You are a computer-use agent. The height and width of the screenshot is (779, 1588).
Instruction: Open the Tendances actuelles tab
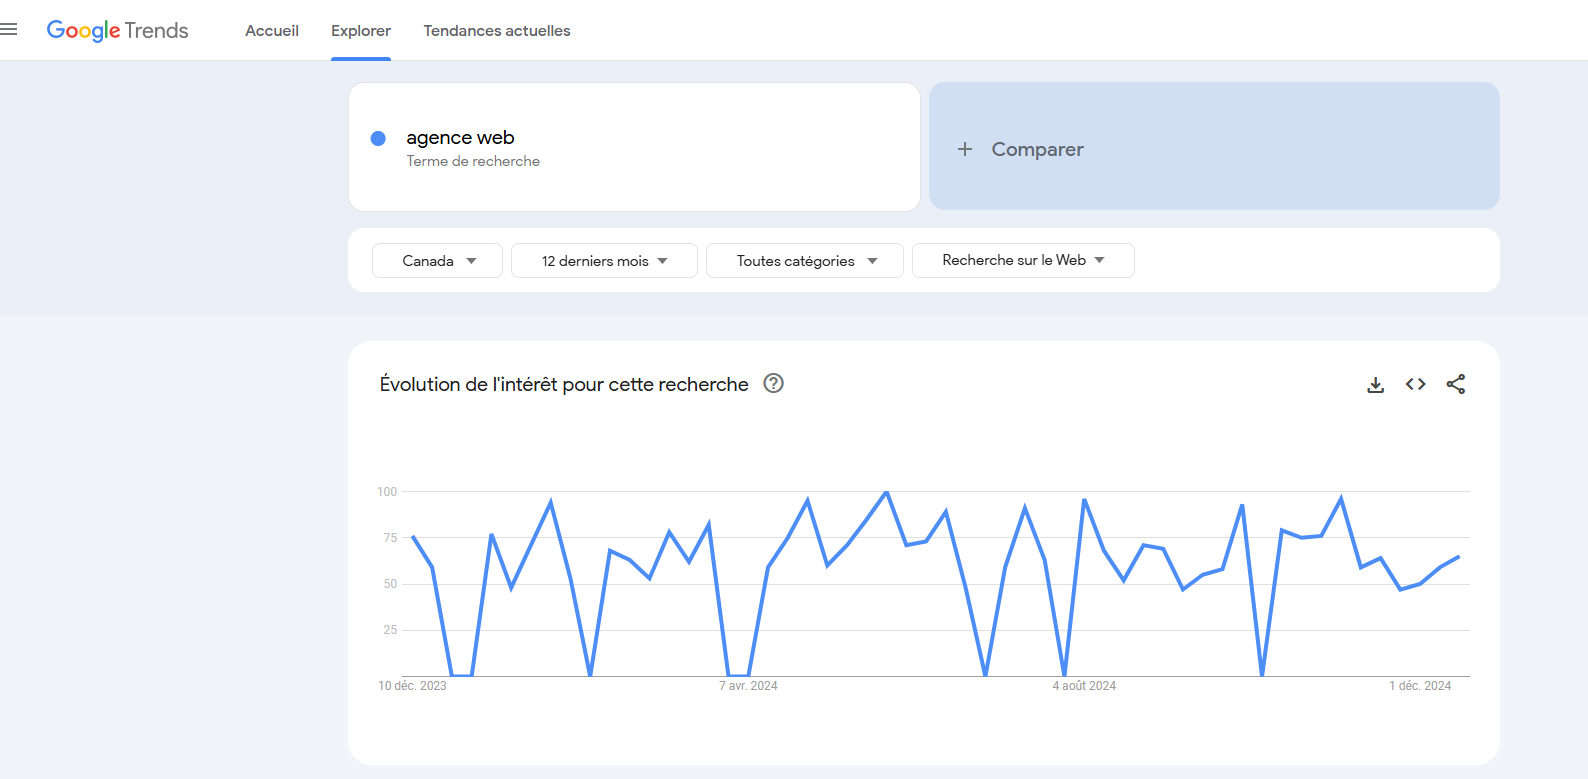[x=497, y=31]
